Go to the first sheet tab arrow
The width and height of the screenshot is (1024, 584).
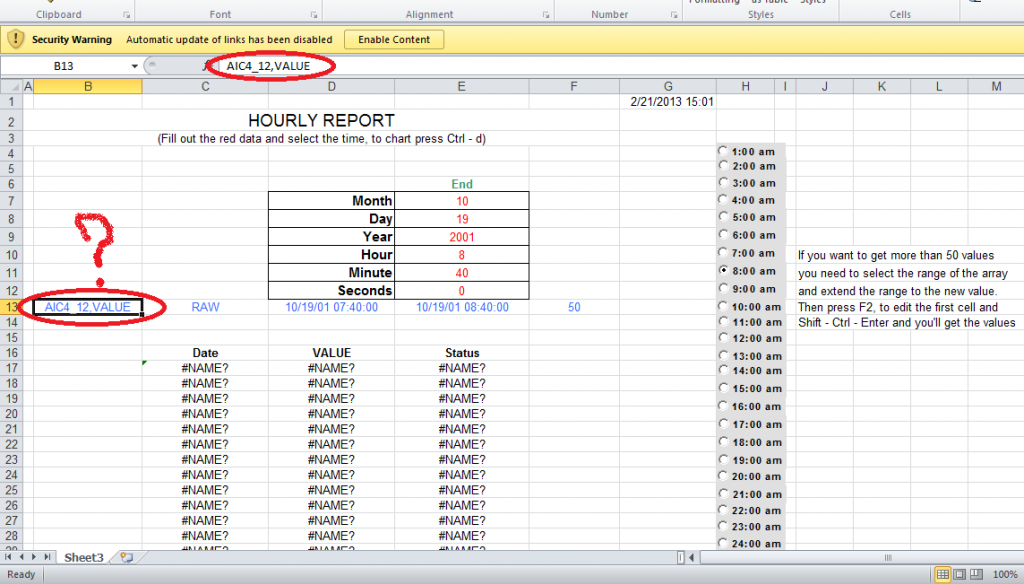click(10, 557)
